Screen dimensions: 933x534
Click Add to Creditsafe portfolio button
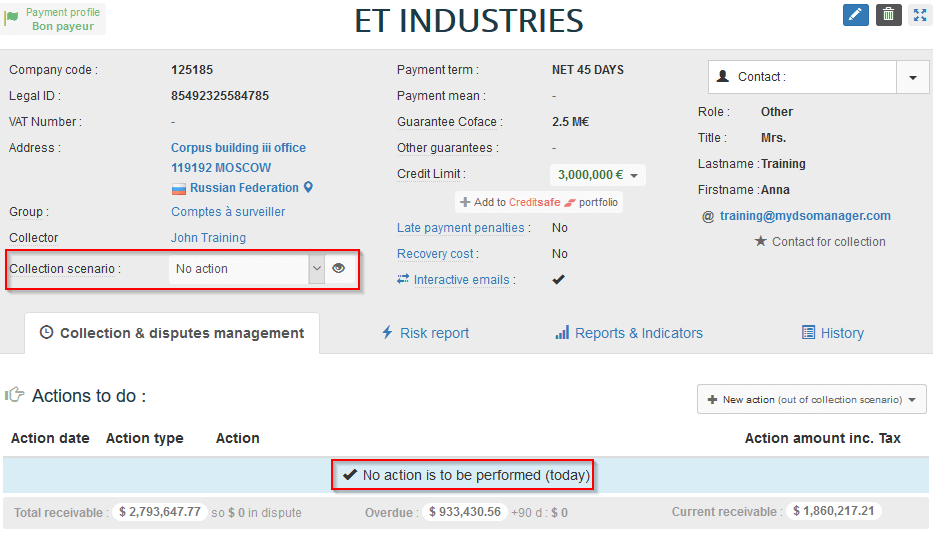(539, 202)
